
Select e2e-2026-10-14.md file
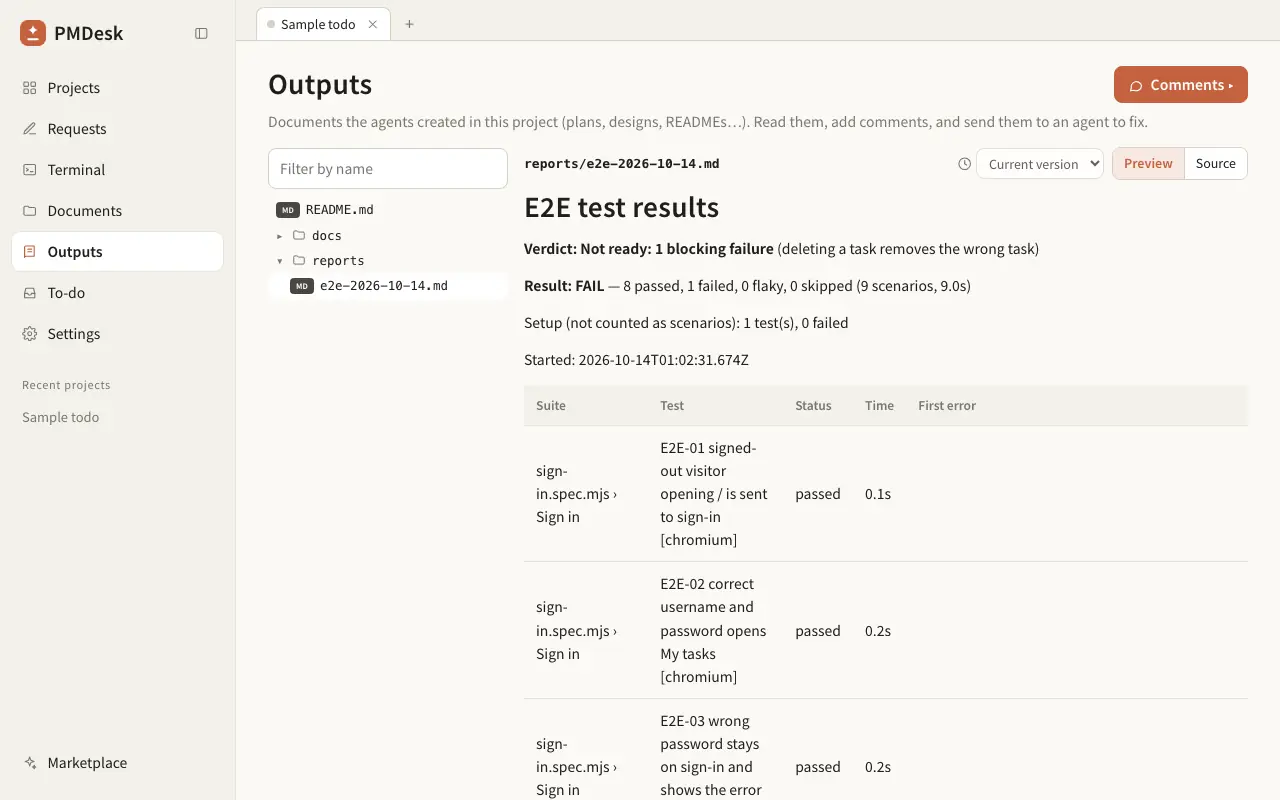coord(388,286)
